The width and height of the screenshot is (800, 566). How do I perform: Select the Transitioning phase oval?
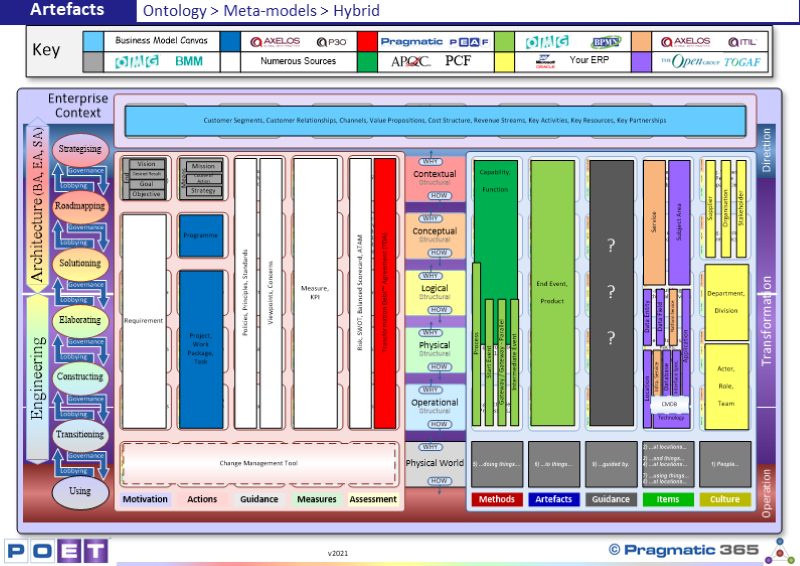click(80, 434)
